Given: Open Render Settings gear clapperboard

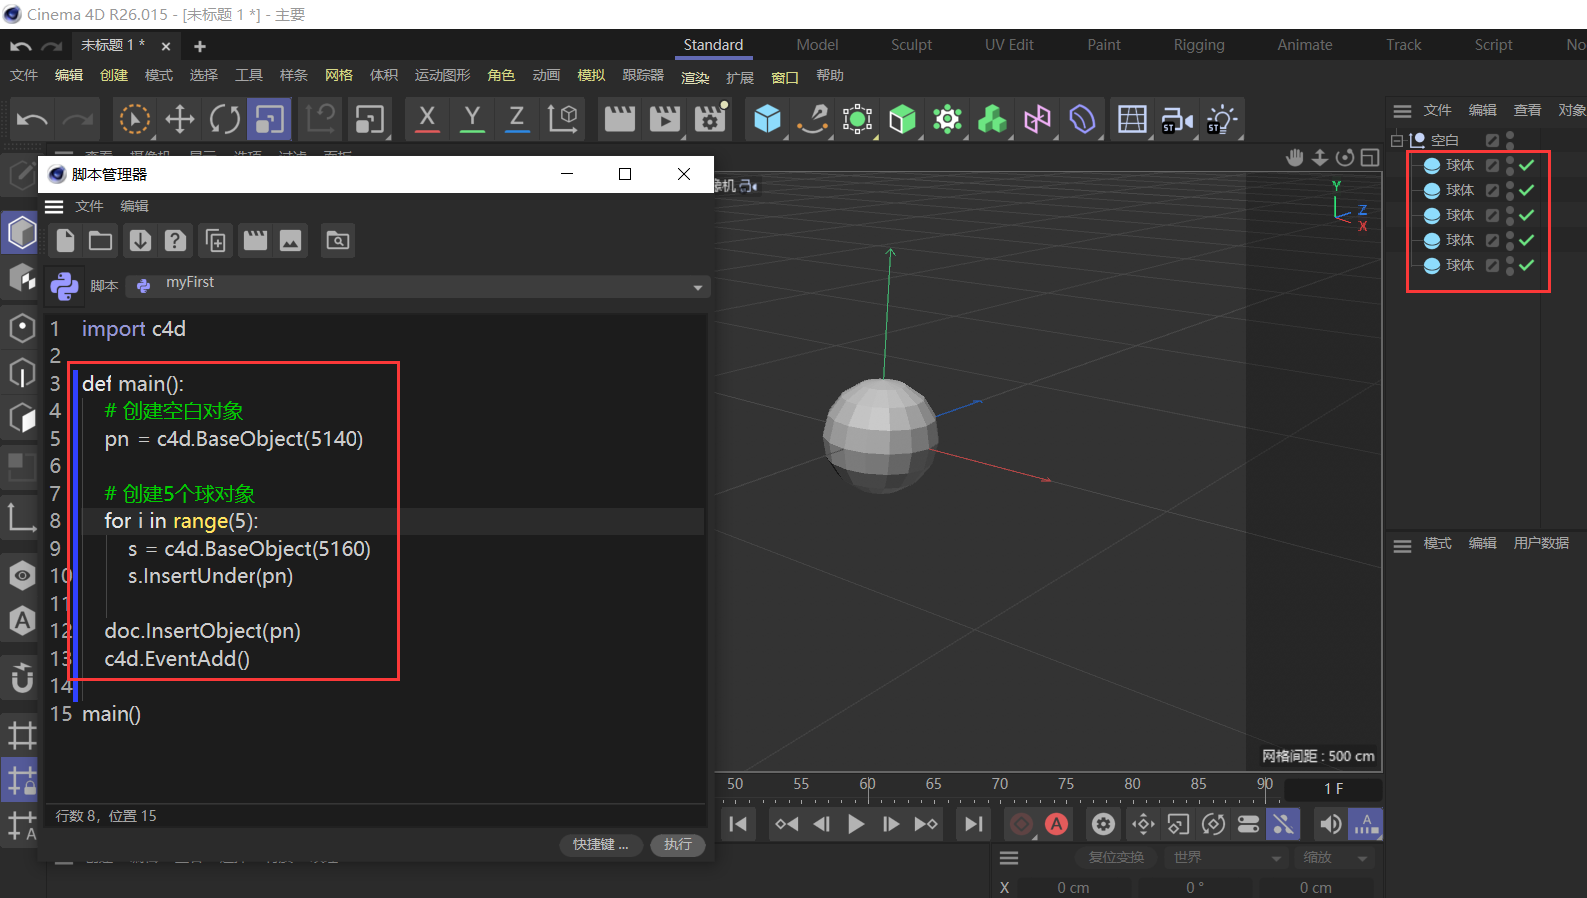Looking at the screenshot, I should [x=710, y=120].
